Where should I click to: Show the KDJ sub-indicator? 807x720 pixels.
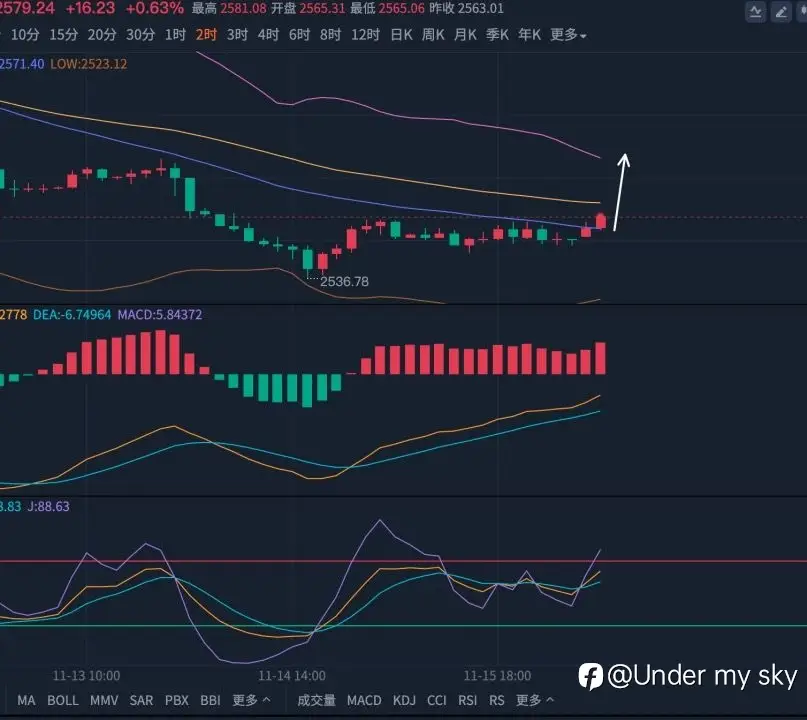pyautogui.click(x=405, y=700)
